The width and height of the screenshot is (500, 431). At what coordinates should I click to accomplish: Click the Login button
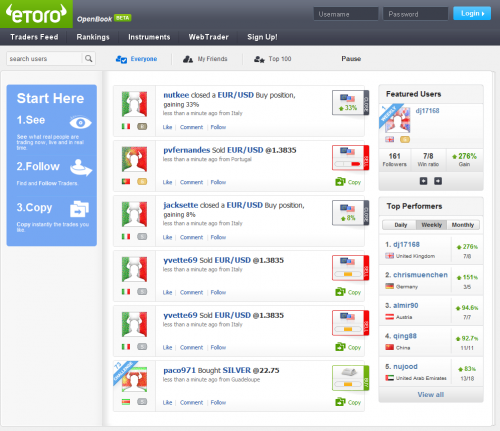point(472,13)
